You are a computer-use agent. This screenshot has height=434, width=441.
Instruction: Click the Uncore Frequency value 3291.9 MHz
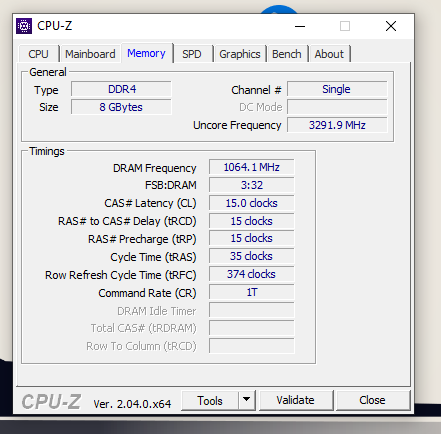(x=337, y=125)
